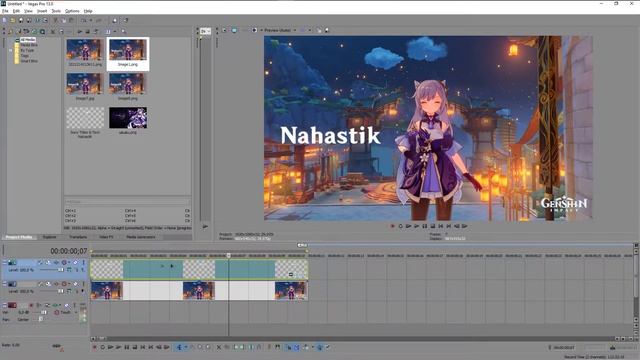Image resolution: width=640 pixels, height=360 pixels.
Task: Click Play From Start in timeline transport
Action: click(x=110, y=347)
